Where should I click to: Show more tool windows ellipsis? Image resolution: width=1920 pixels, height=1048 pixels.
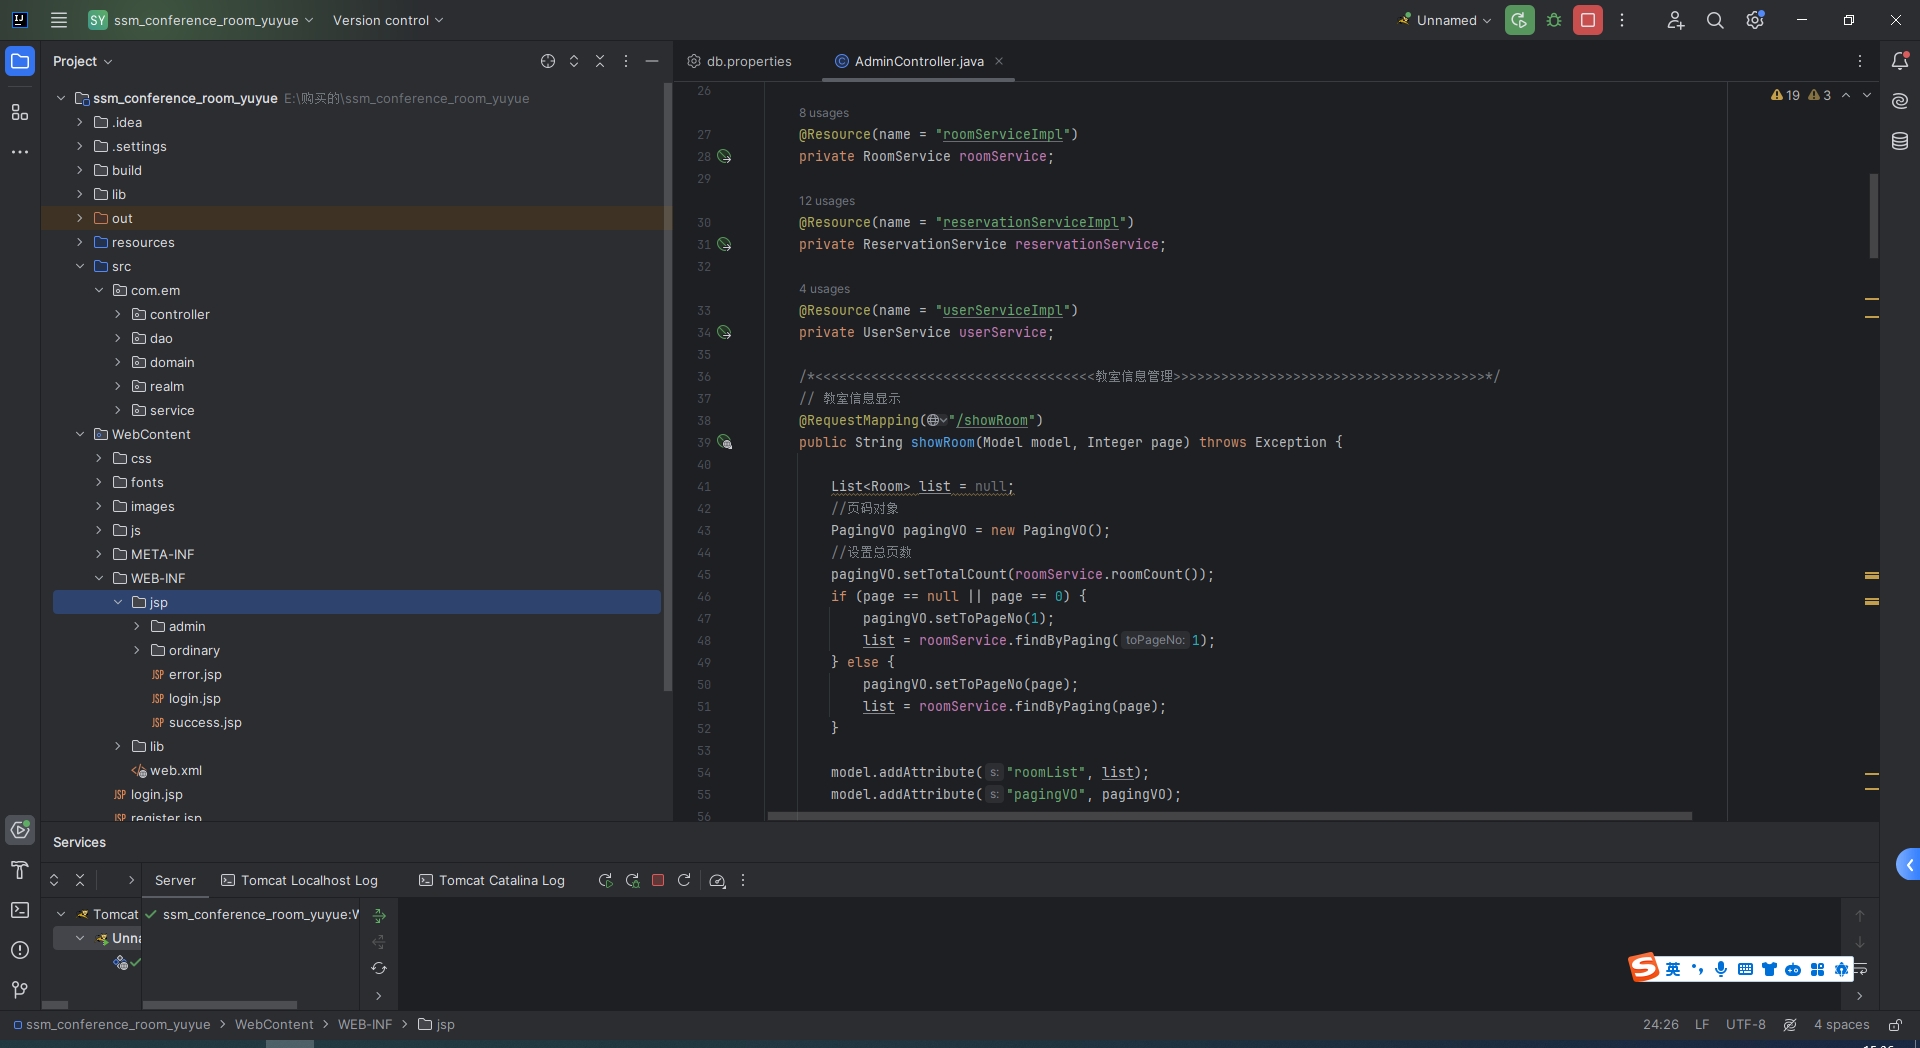click(x=20, y=152)
